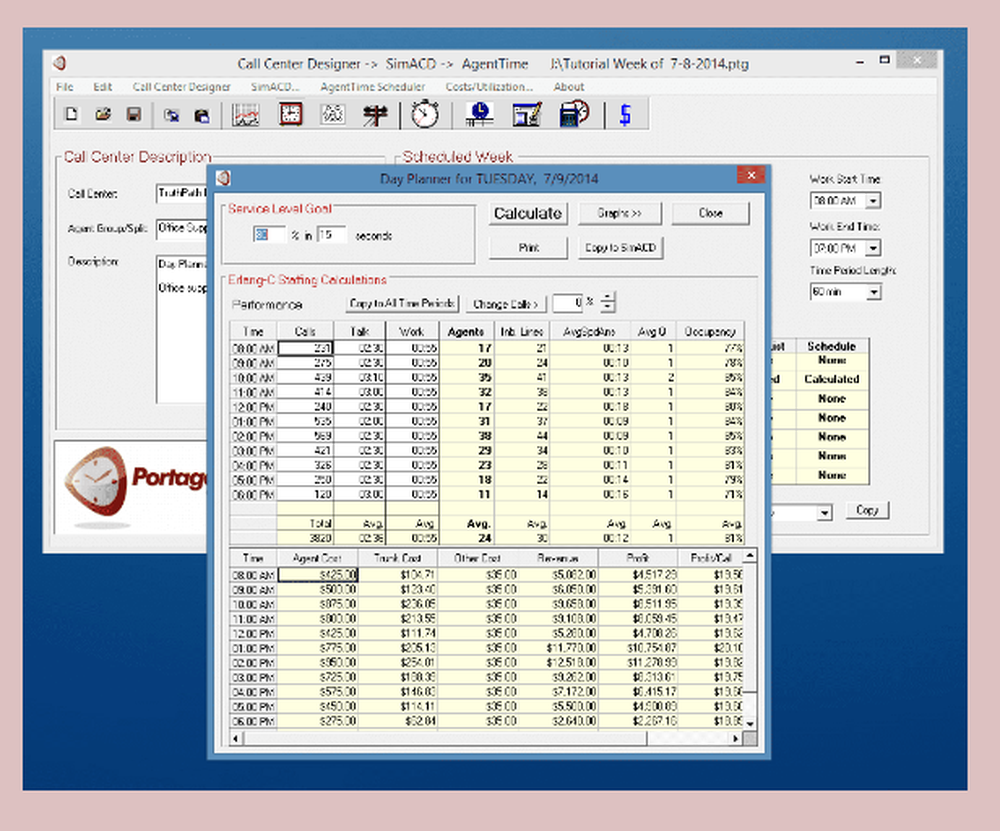Click the Save floppy disk icon
The width and height of the screenshot is (1000, 831).
pos(133,115)
